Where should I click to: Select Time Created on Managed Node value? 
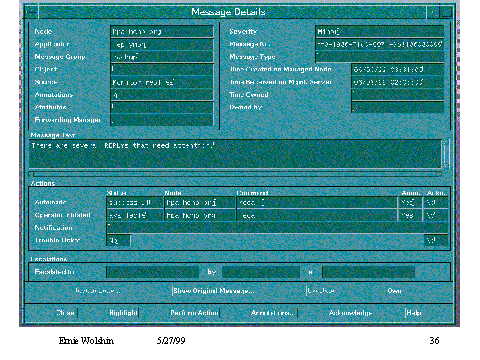[398, 70]
